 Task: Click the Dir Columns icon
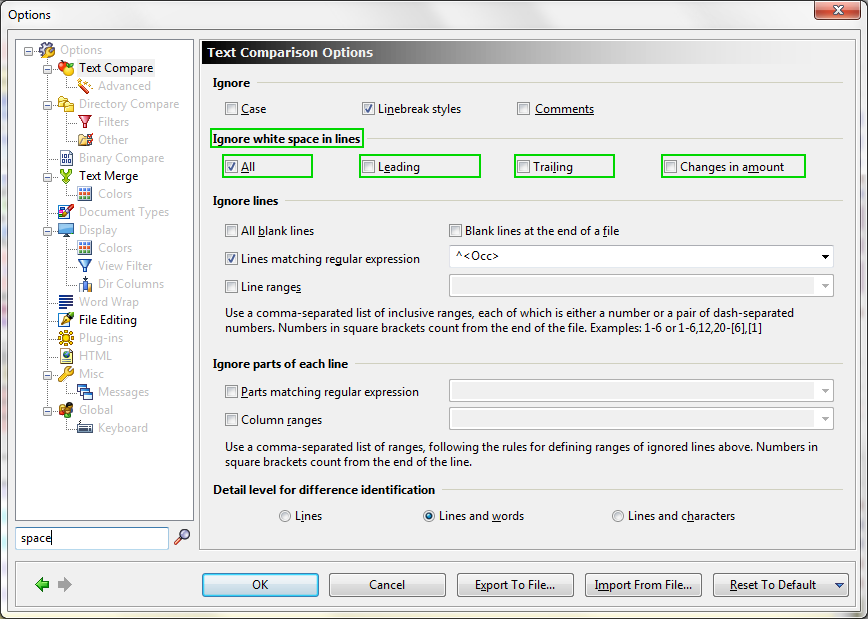click(x=85, y=284)
